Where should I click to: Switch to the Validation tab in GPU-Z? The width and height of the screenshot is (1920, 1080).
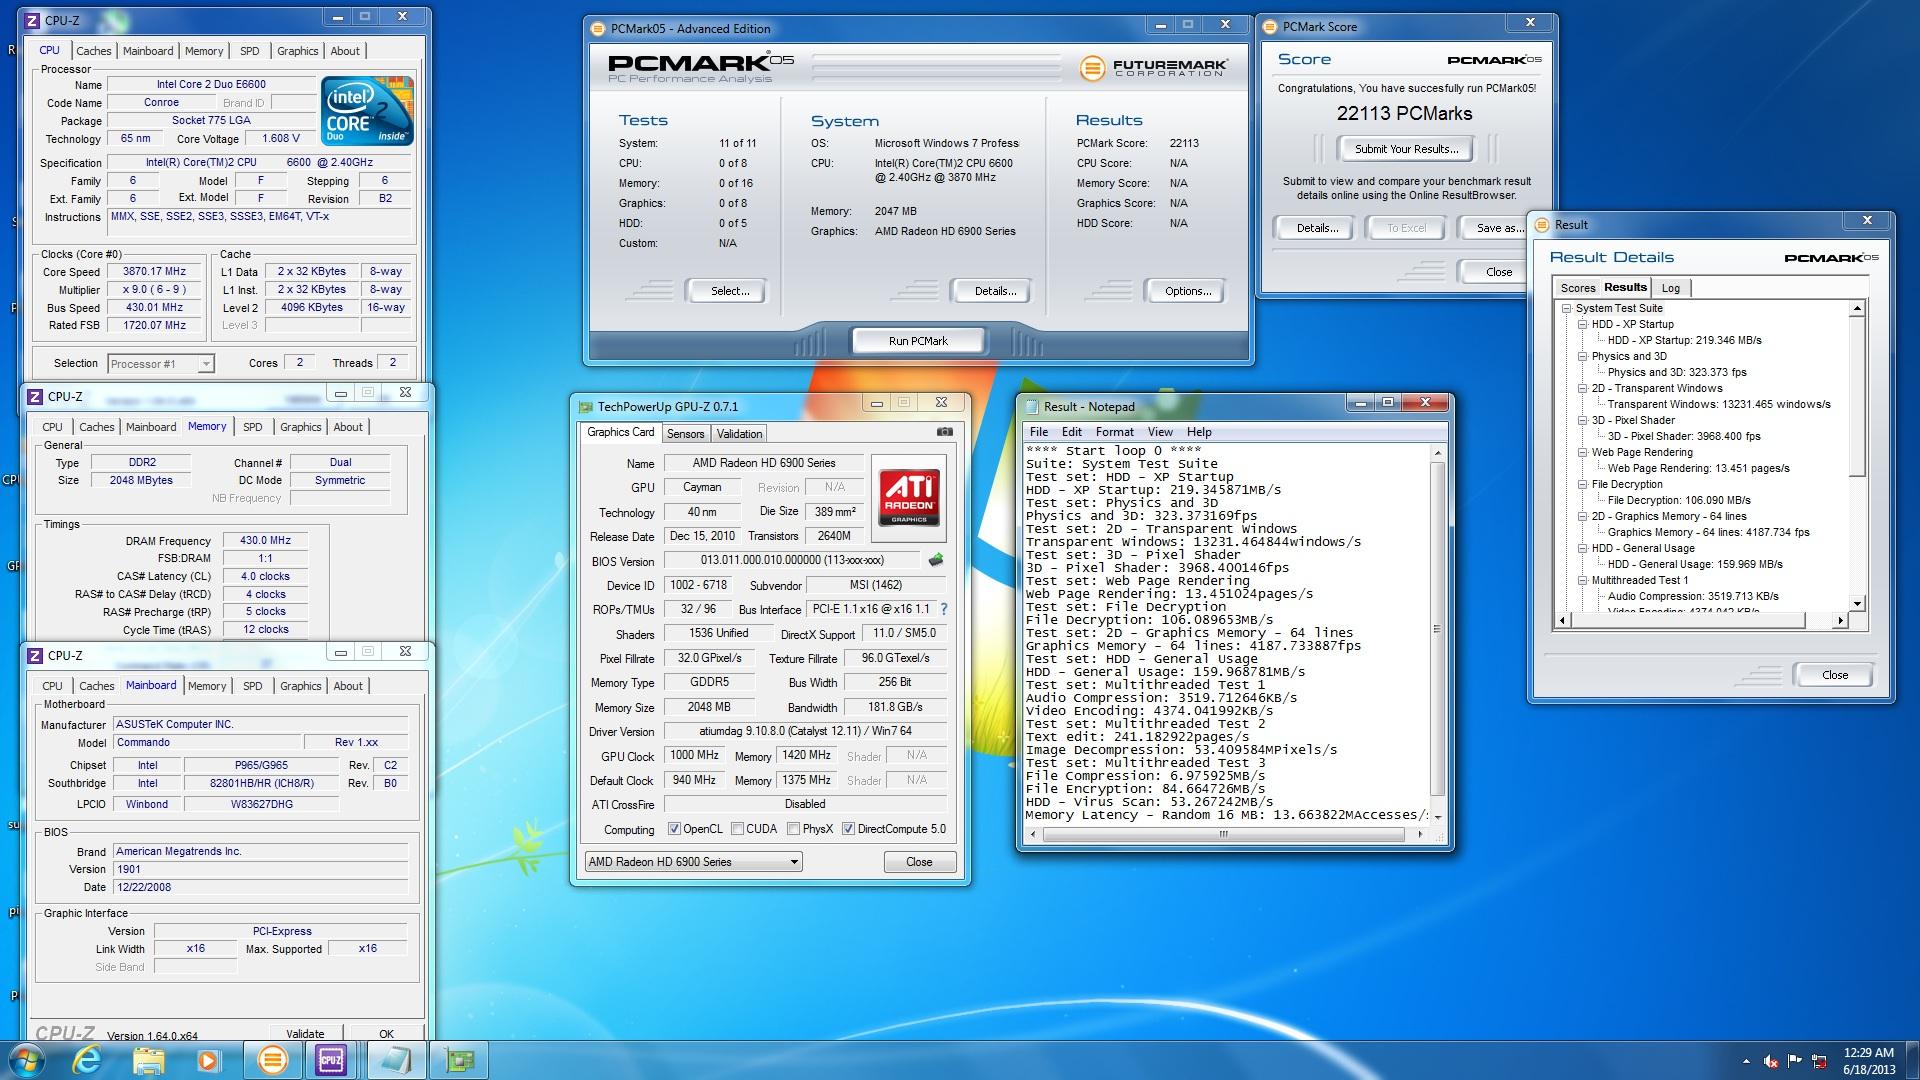pyautogui.click(x=739, y=434)
